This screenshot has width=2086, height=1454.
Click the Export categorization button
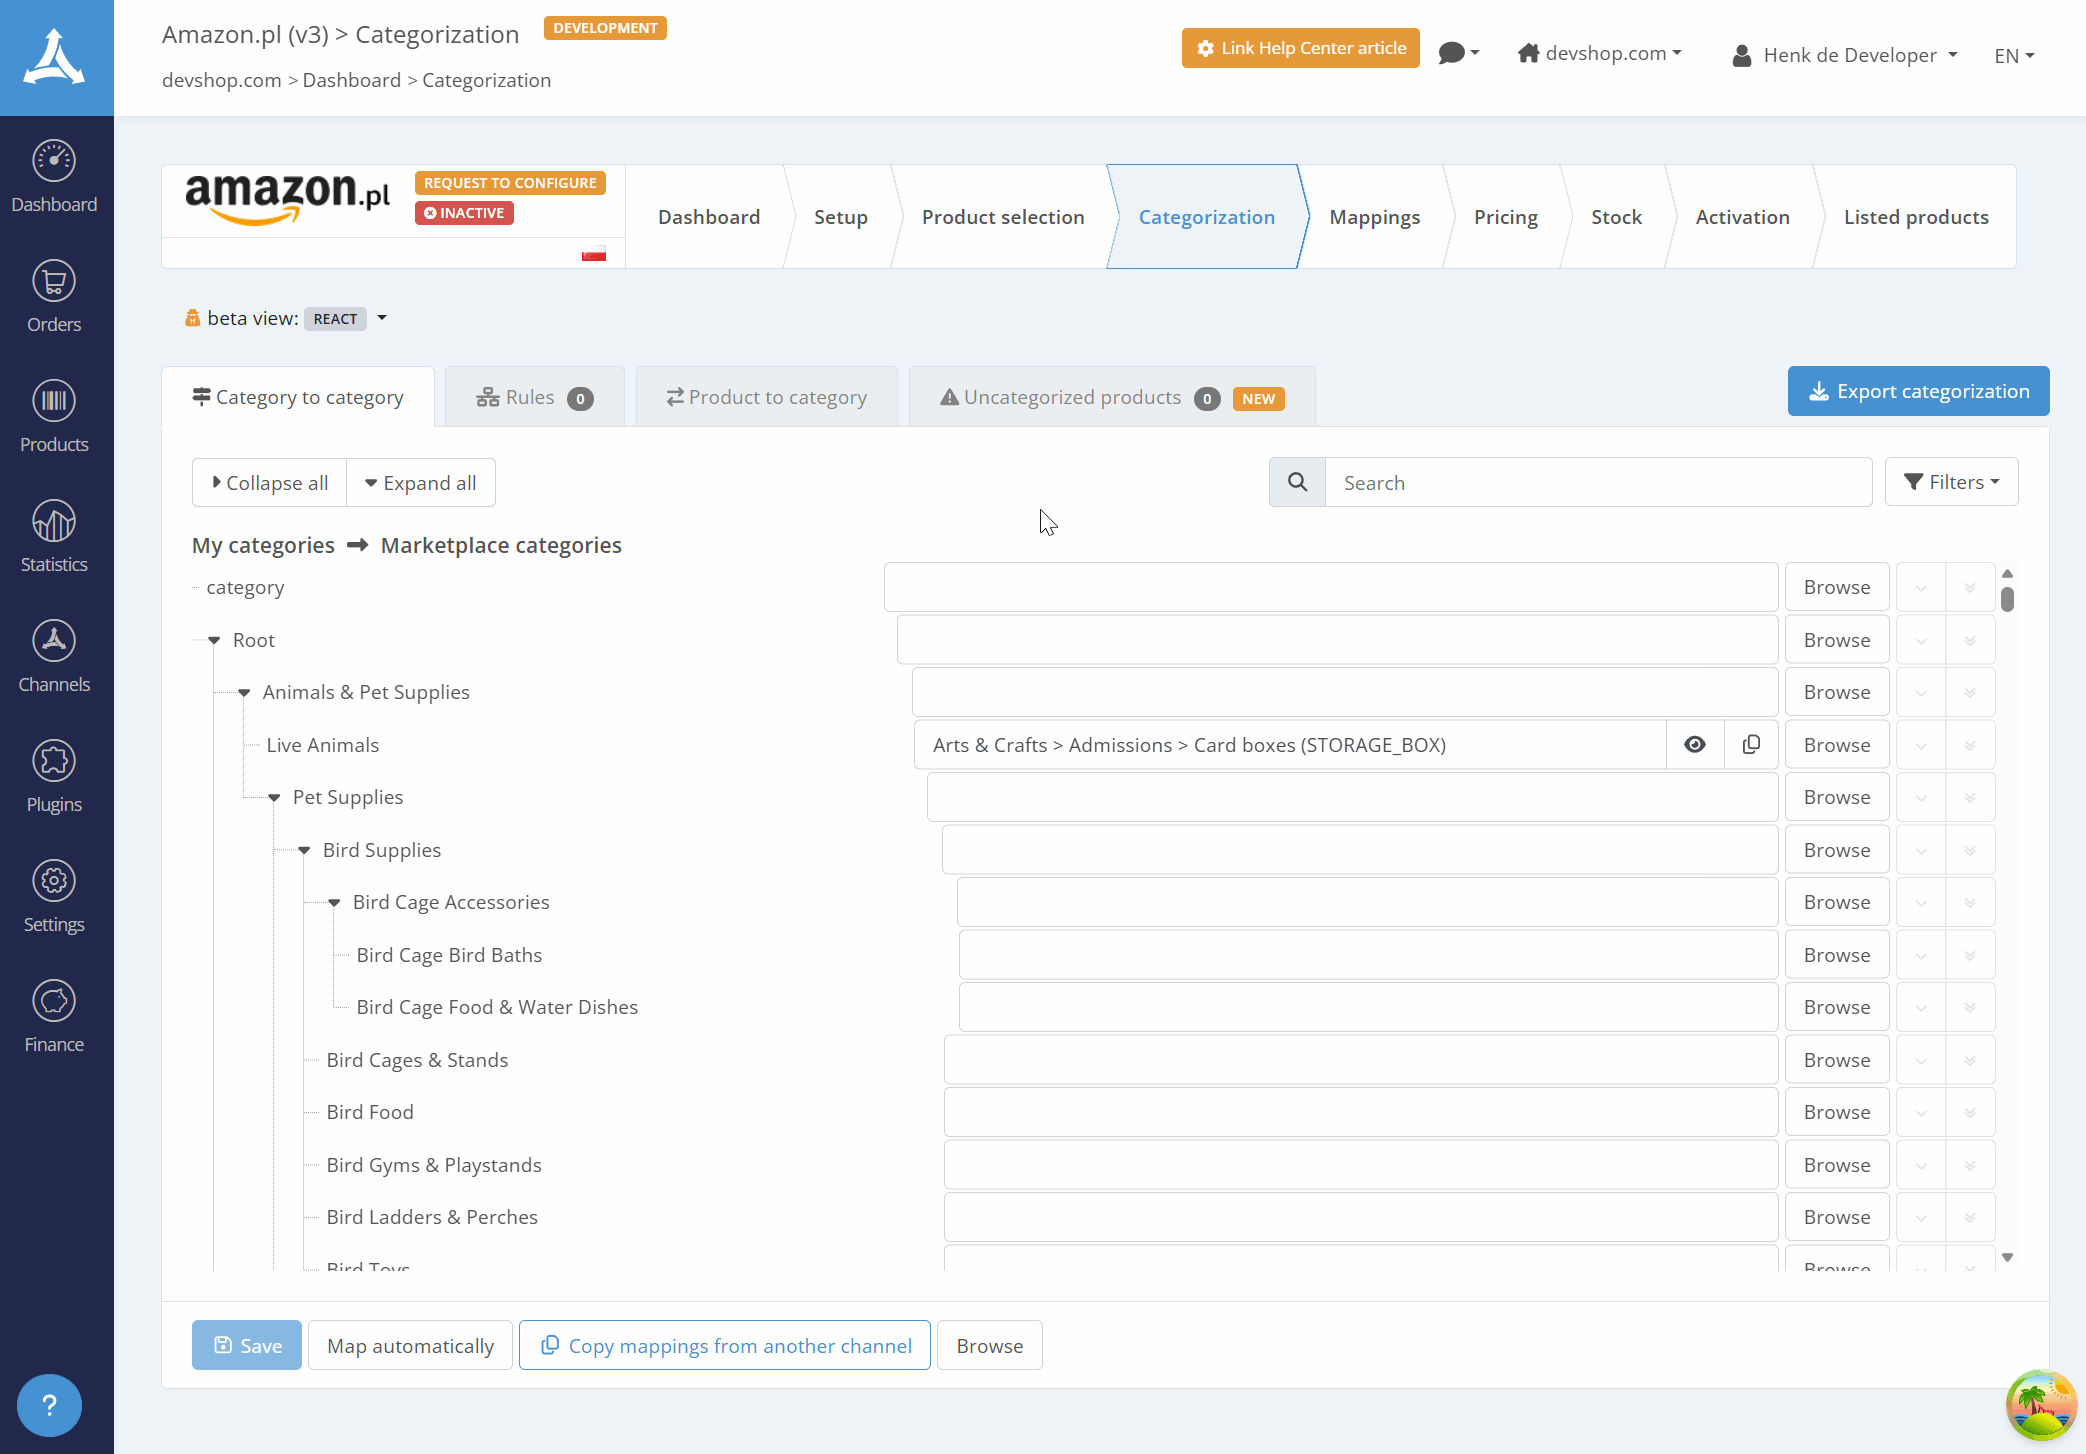click(1918, 391)
